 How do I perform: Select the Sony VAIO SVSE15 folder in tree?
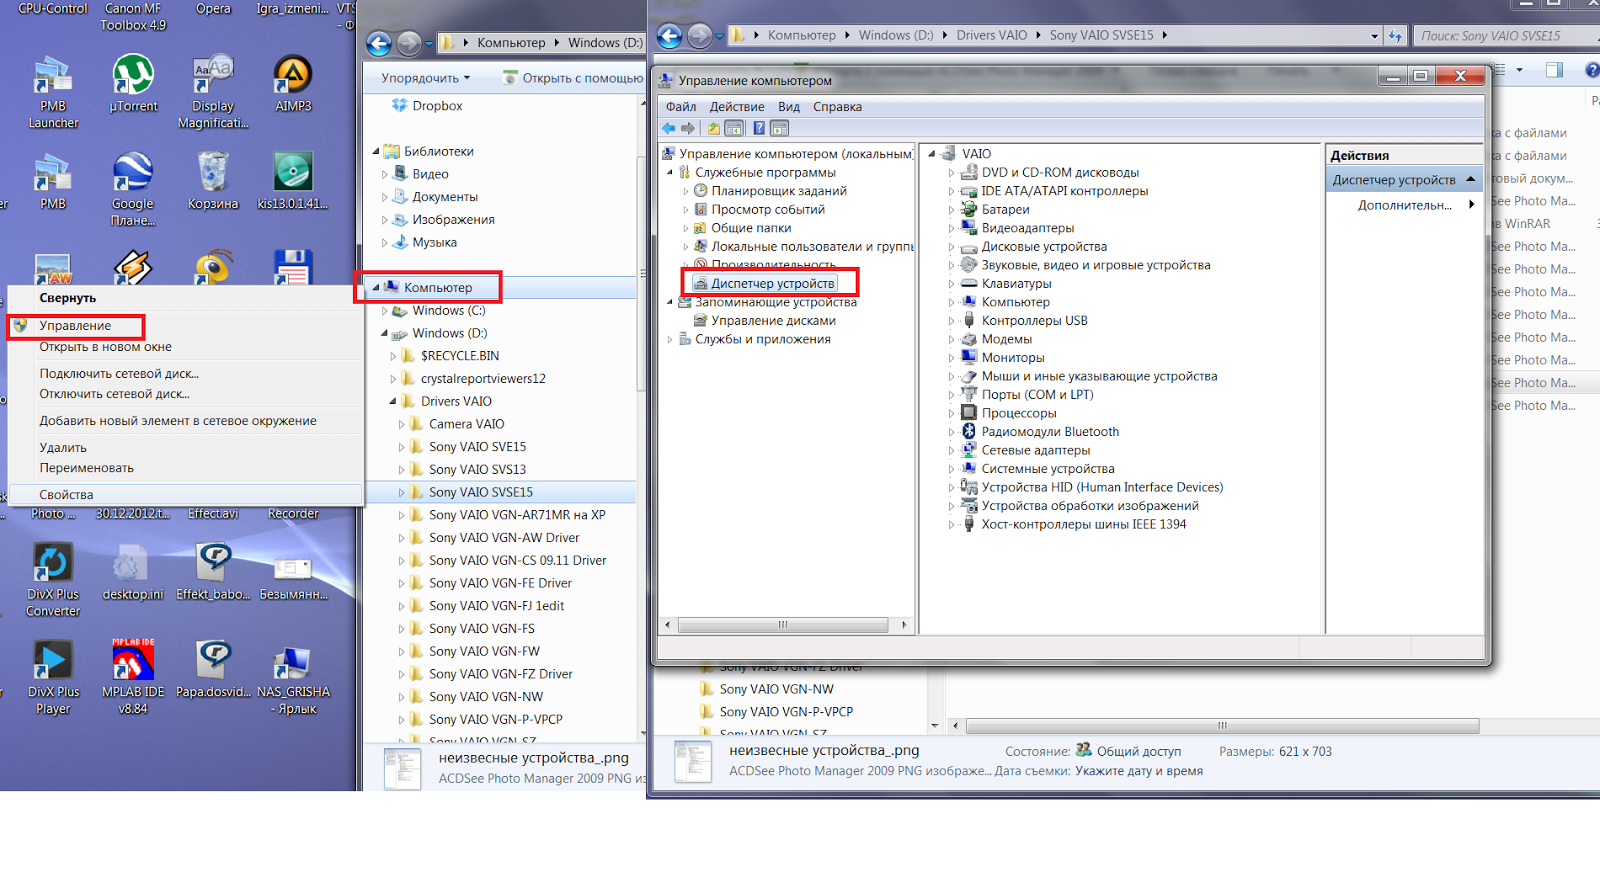coord(480,493)
